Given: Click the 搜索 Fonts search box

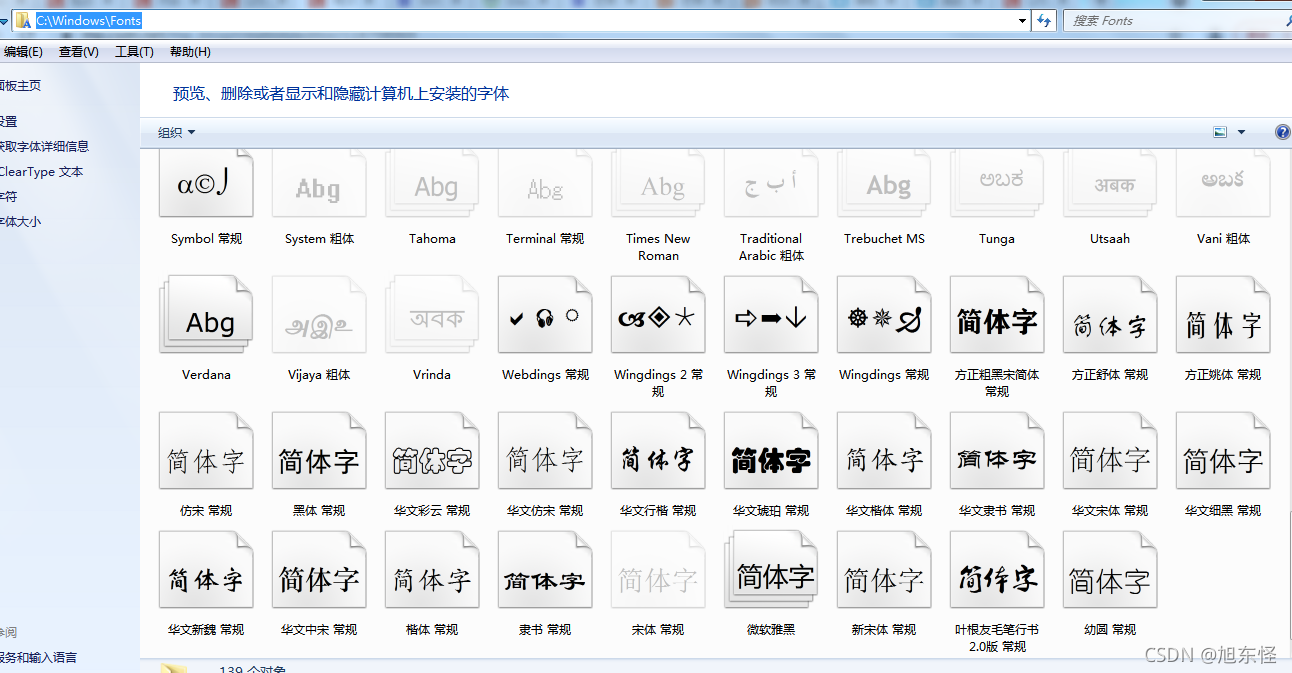Looking at the screenshot, I should [1178, 20].
